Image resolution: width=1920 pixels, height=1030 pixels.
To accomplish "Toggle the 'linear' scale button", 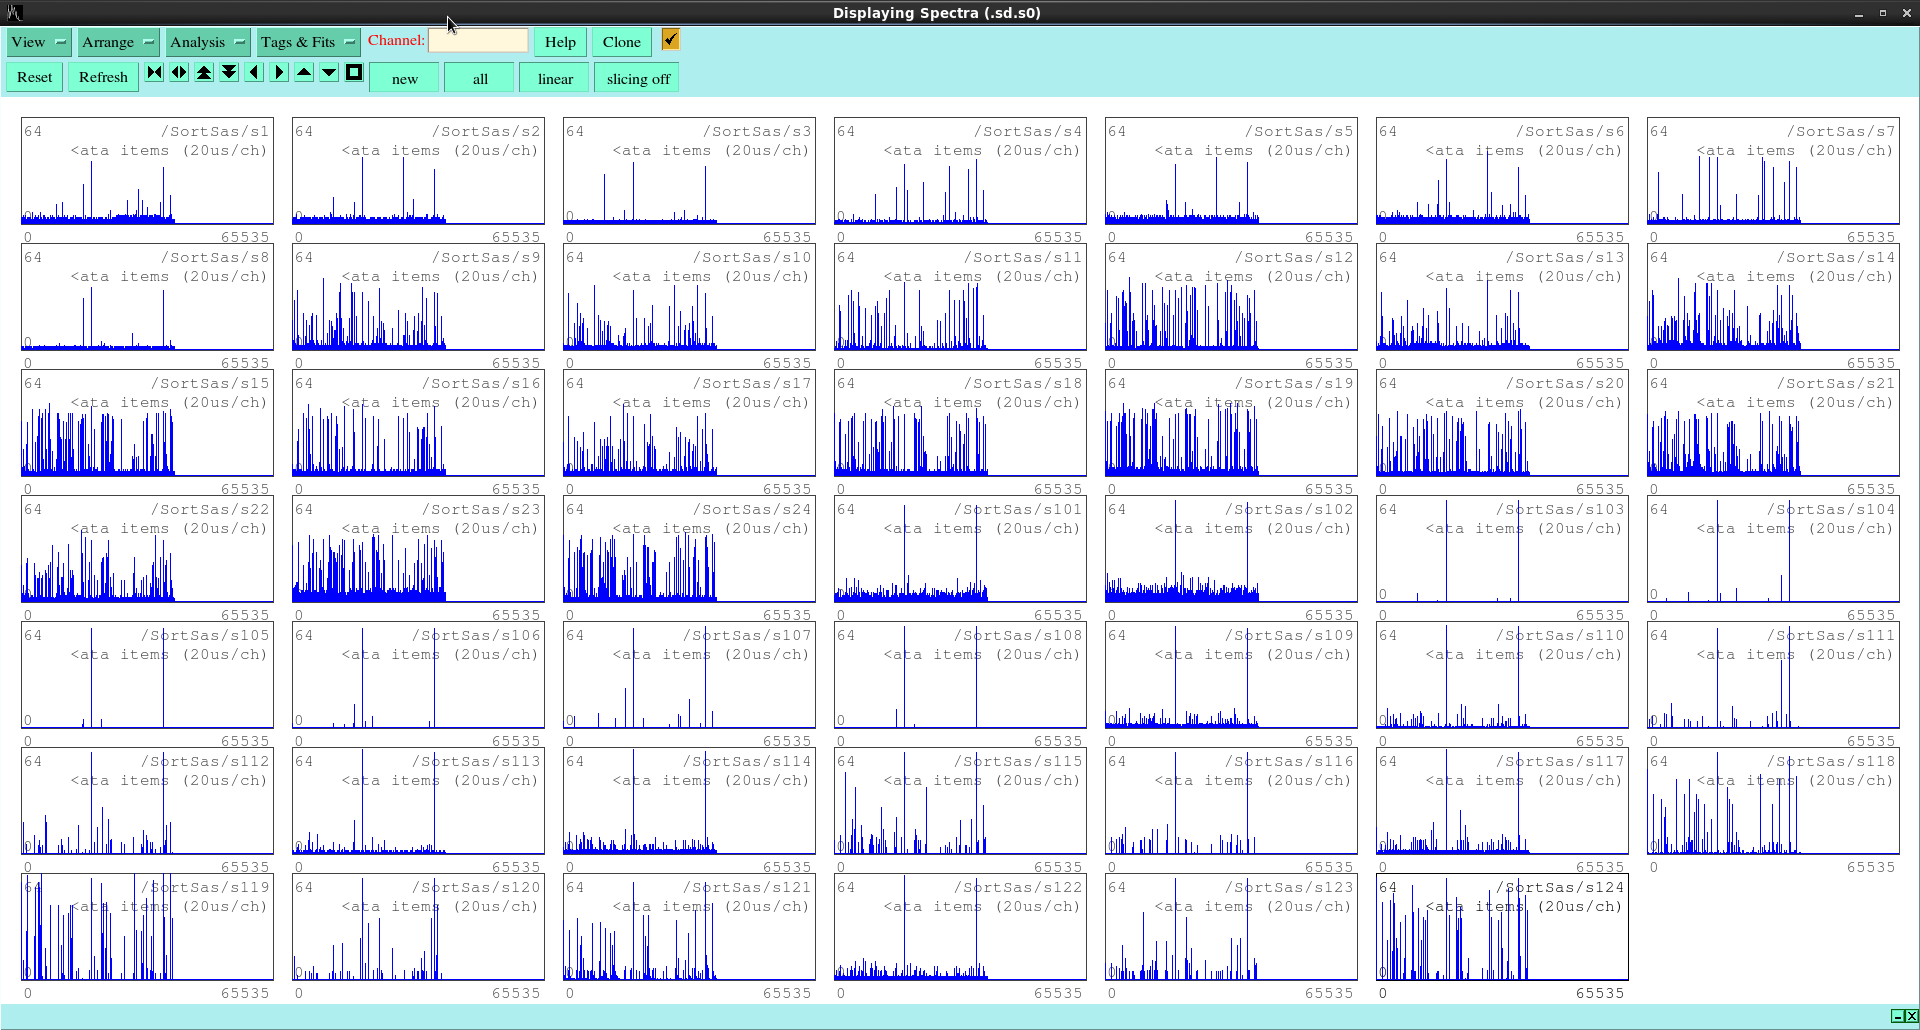I will [555, 79].
